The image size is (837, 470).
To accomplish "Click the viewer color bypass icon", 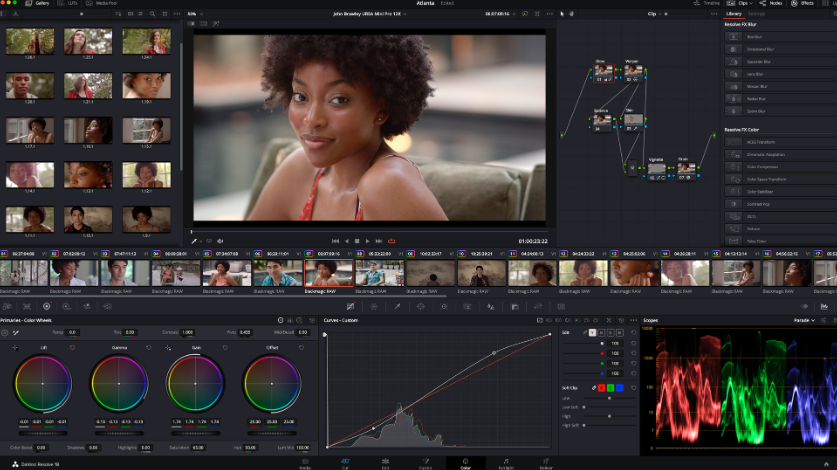I will click(x=525, y=14).
